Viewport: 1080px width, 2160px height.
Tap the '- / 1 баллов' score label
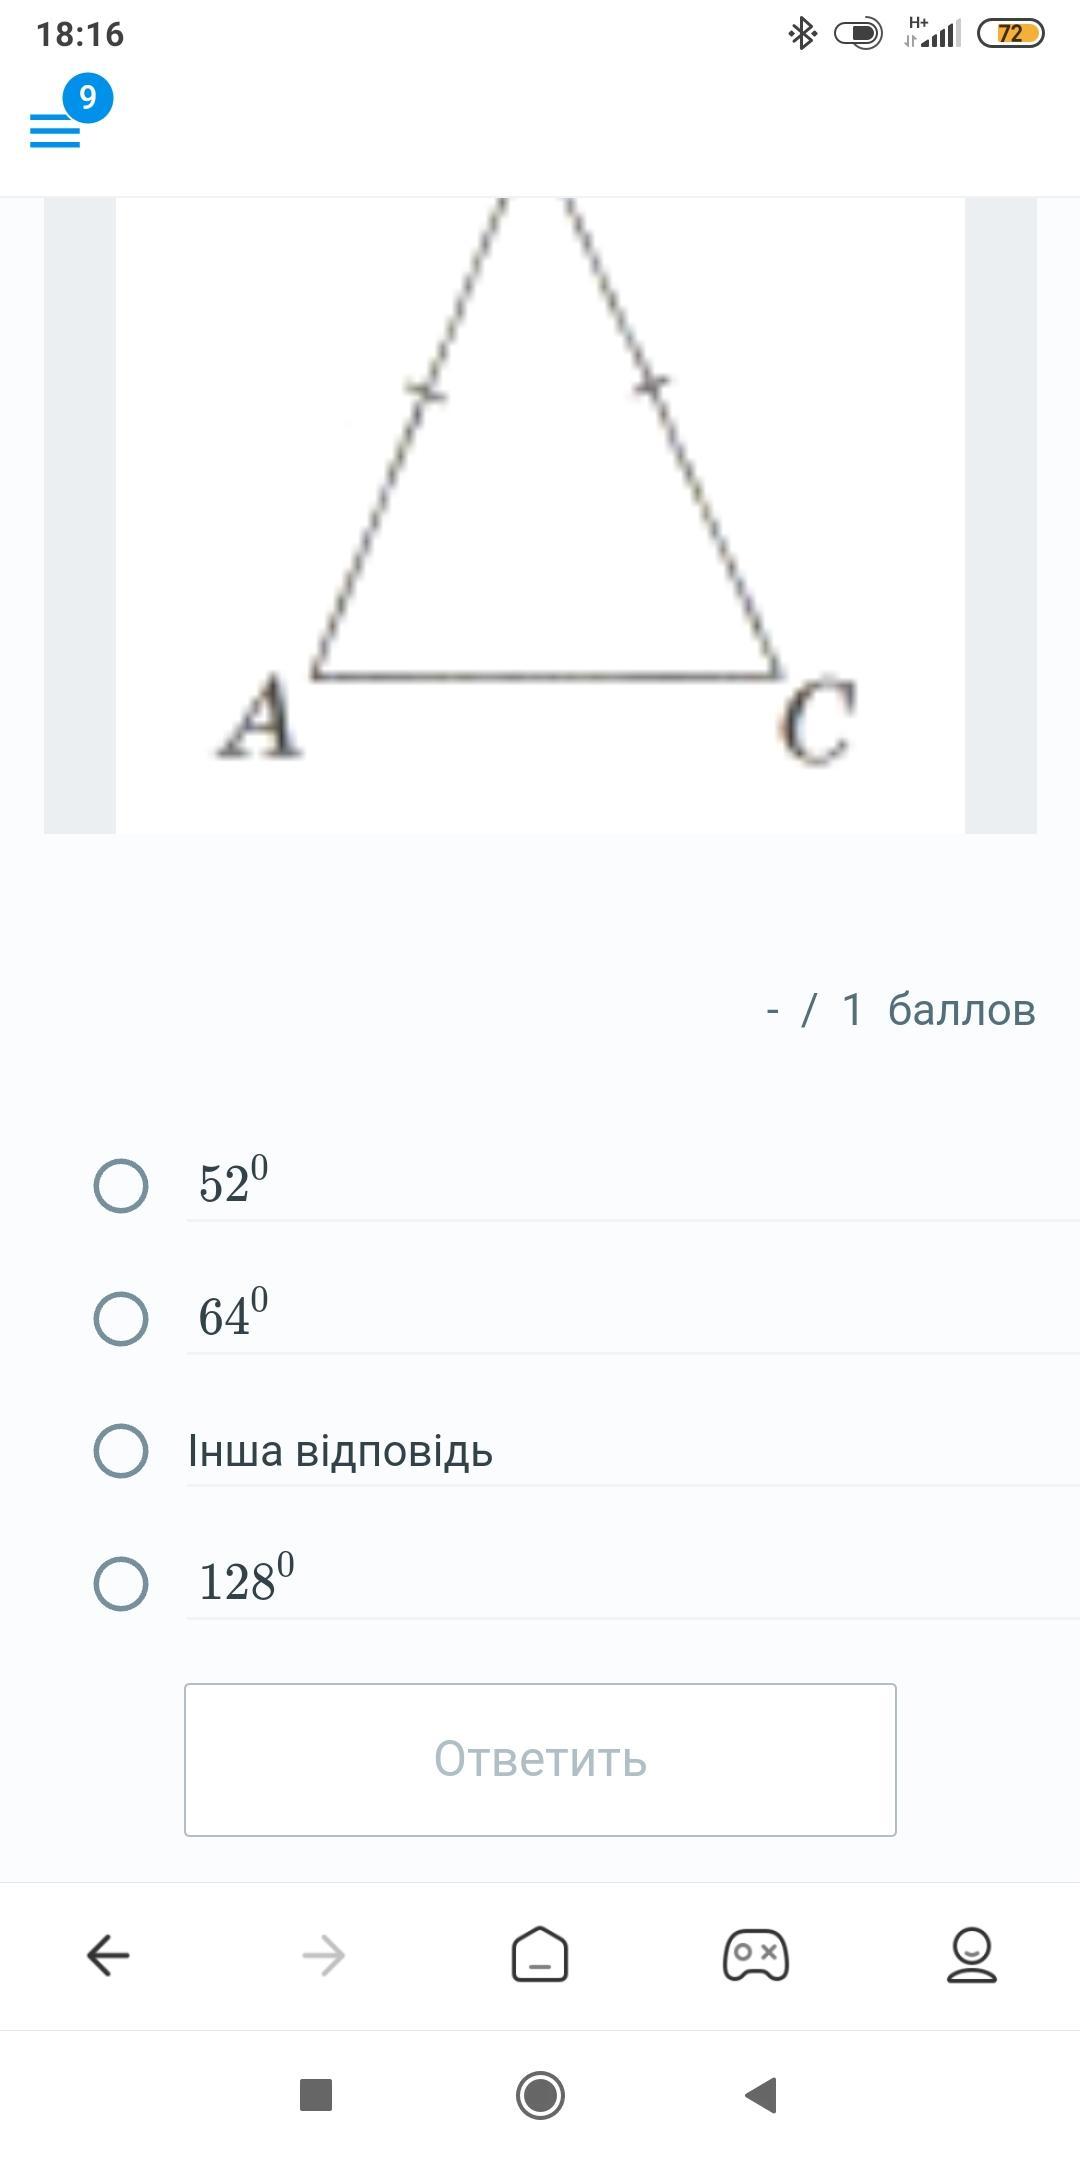[900, 1010]
